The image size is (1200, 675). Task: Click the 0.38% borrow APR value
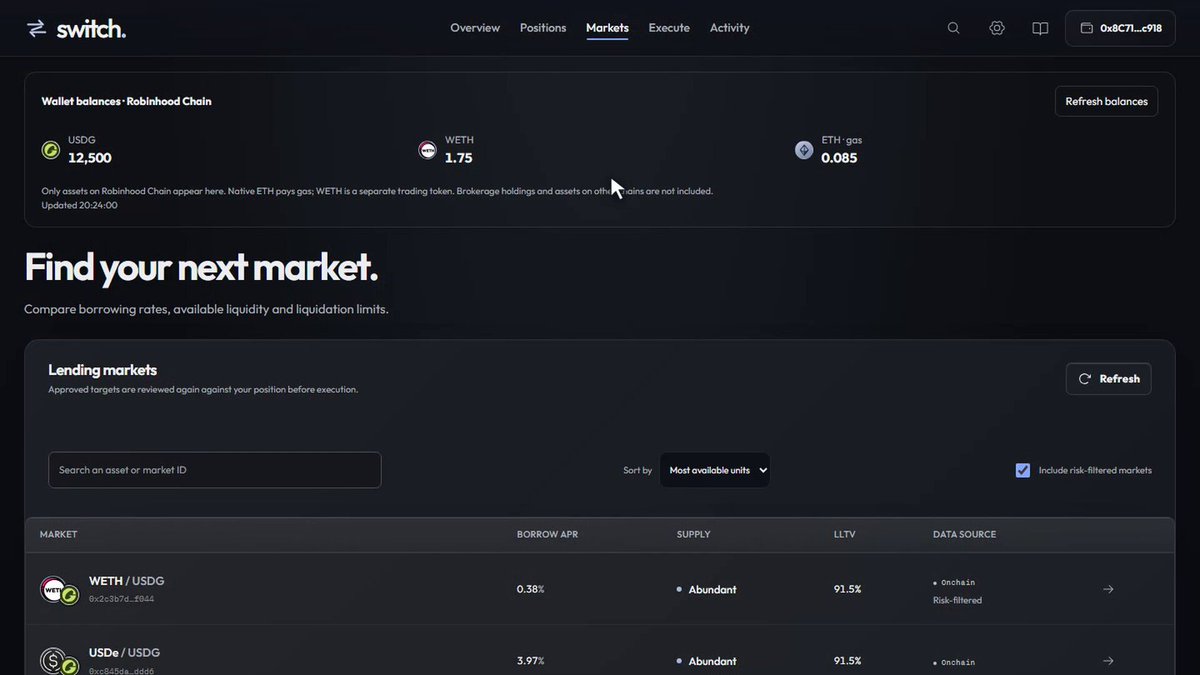point(530,589)
